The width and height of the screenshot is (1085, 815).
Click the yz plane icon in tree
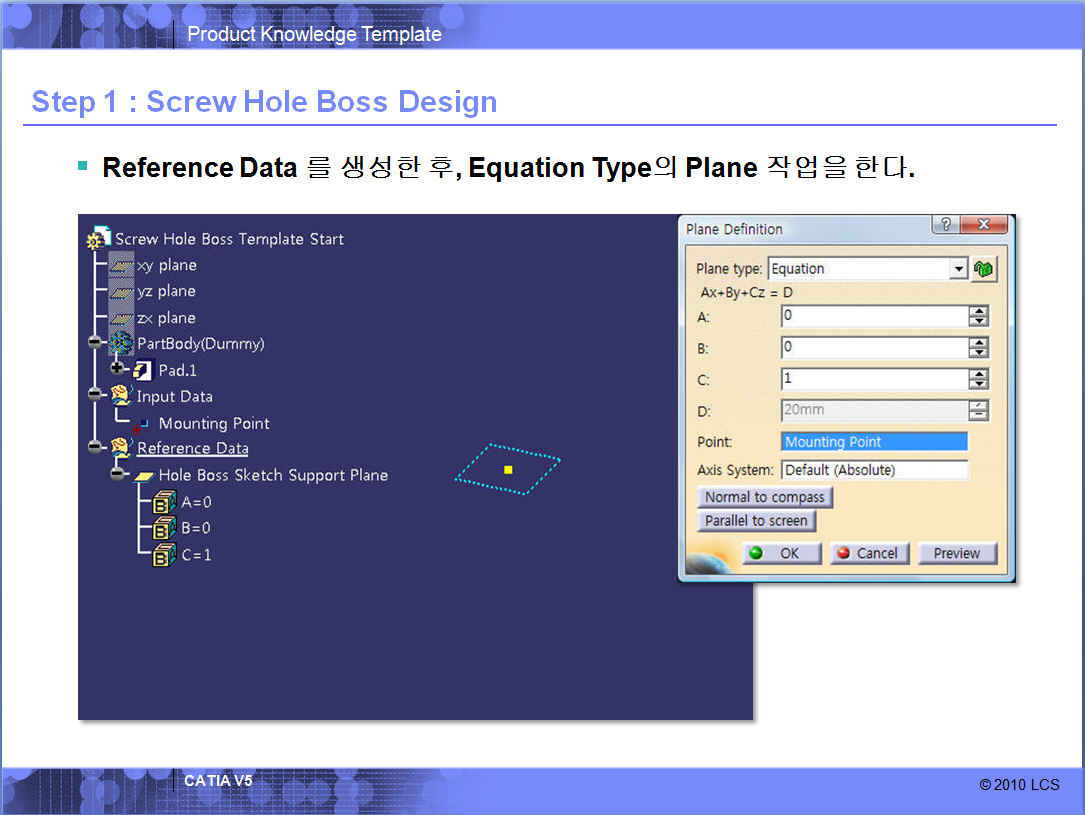[121, 292]
